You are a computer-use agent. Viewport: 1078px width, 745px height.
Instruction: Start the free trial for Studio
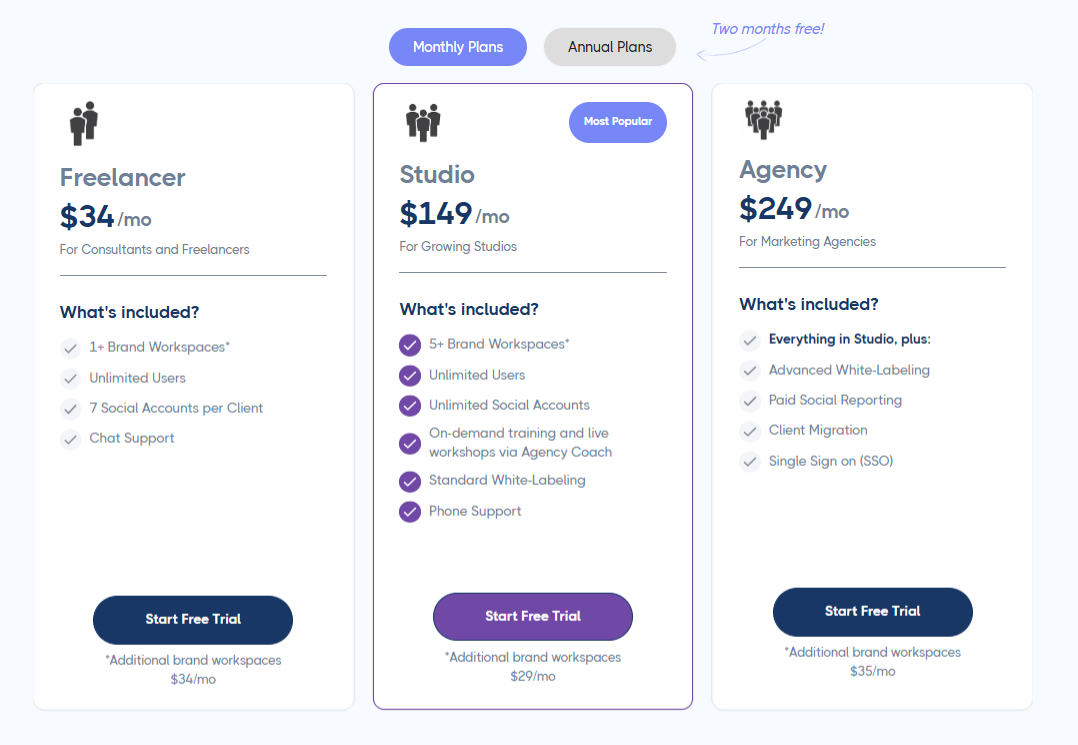pyautogui.click(x=532, y=616)
